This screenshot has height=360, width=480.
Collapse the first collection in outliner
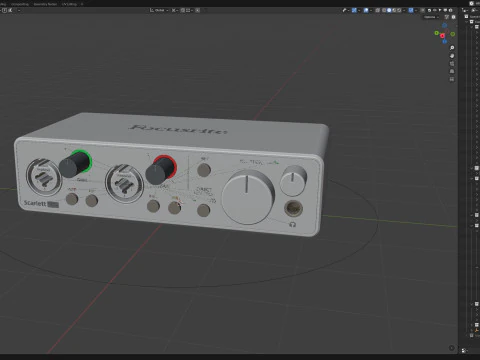pyautogui.click(x=467, y=22)
